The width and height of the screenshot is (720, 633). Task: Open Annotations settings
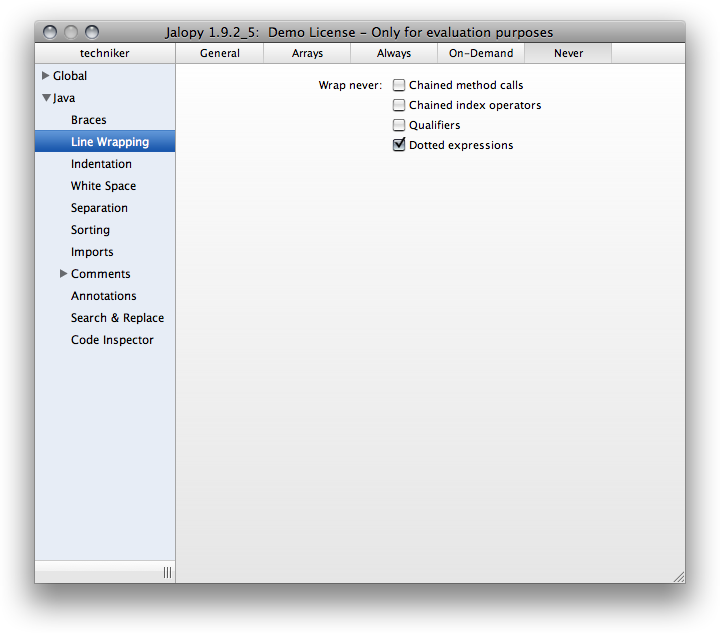click(x=105, y=296)
